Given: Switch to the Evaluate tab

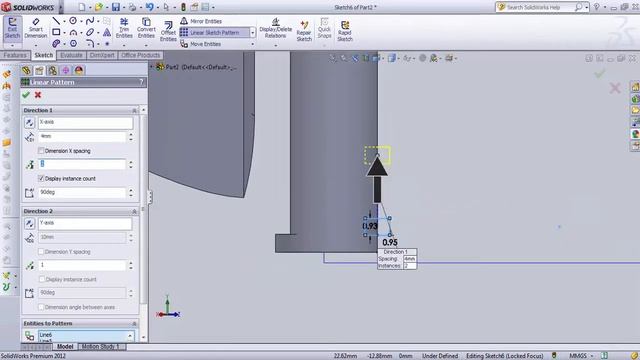Looking at the screenshot, I should tap(71, 55).
